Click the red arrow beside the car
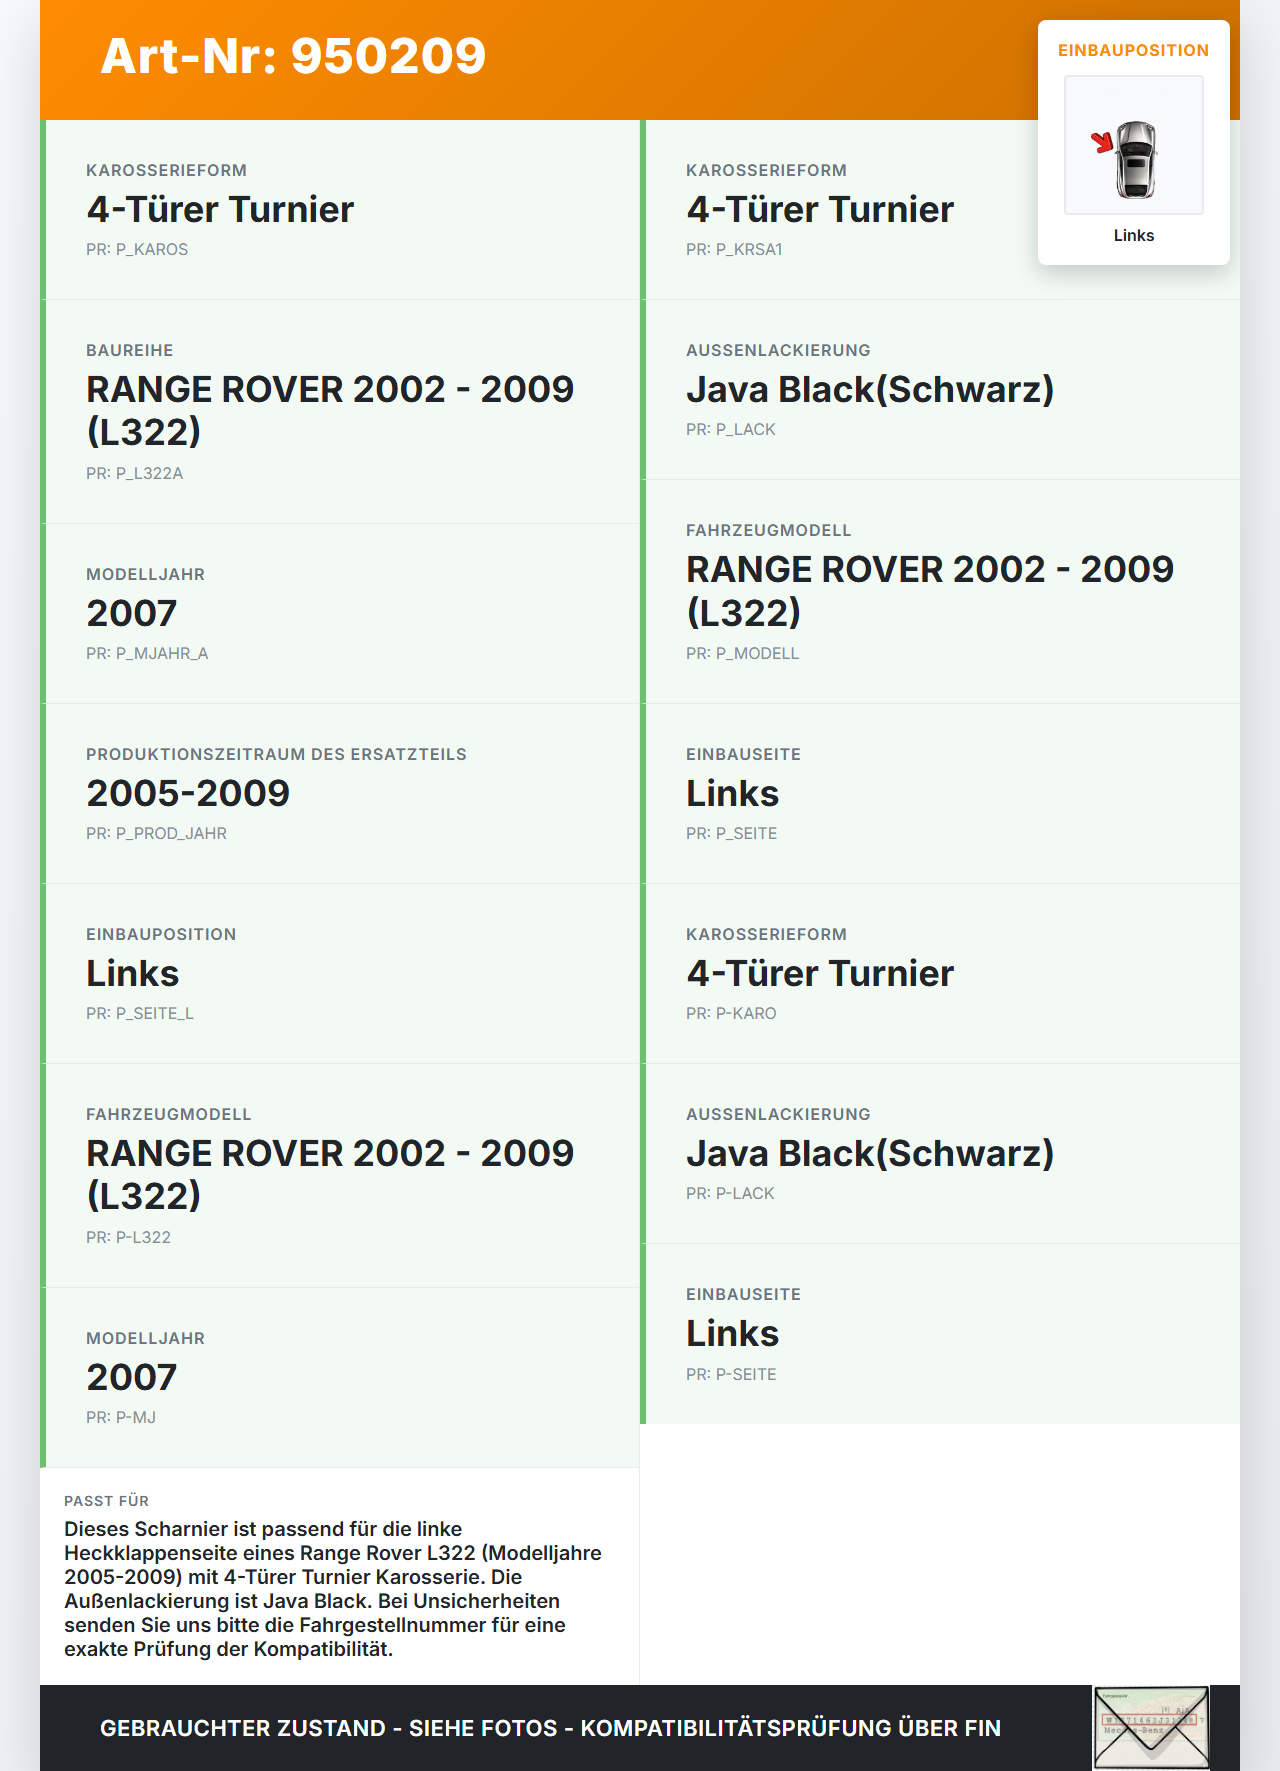The width and height of the screenshot is (1280, 1771). point(1103,143)
